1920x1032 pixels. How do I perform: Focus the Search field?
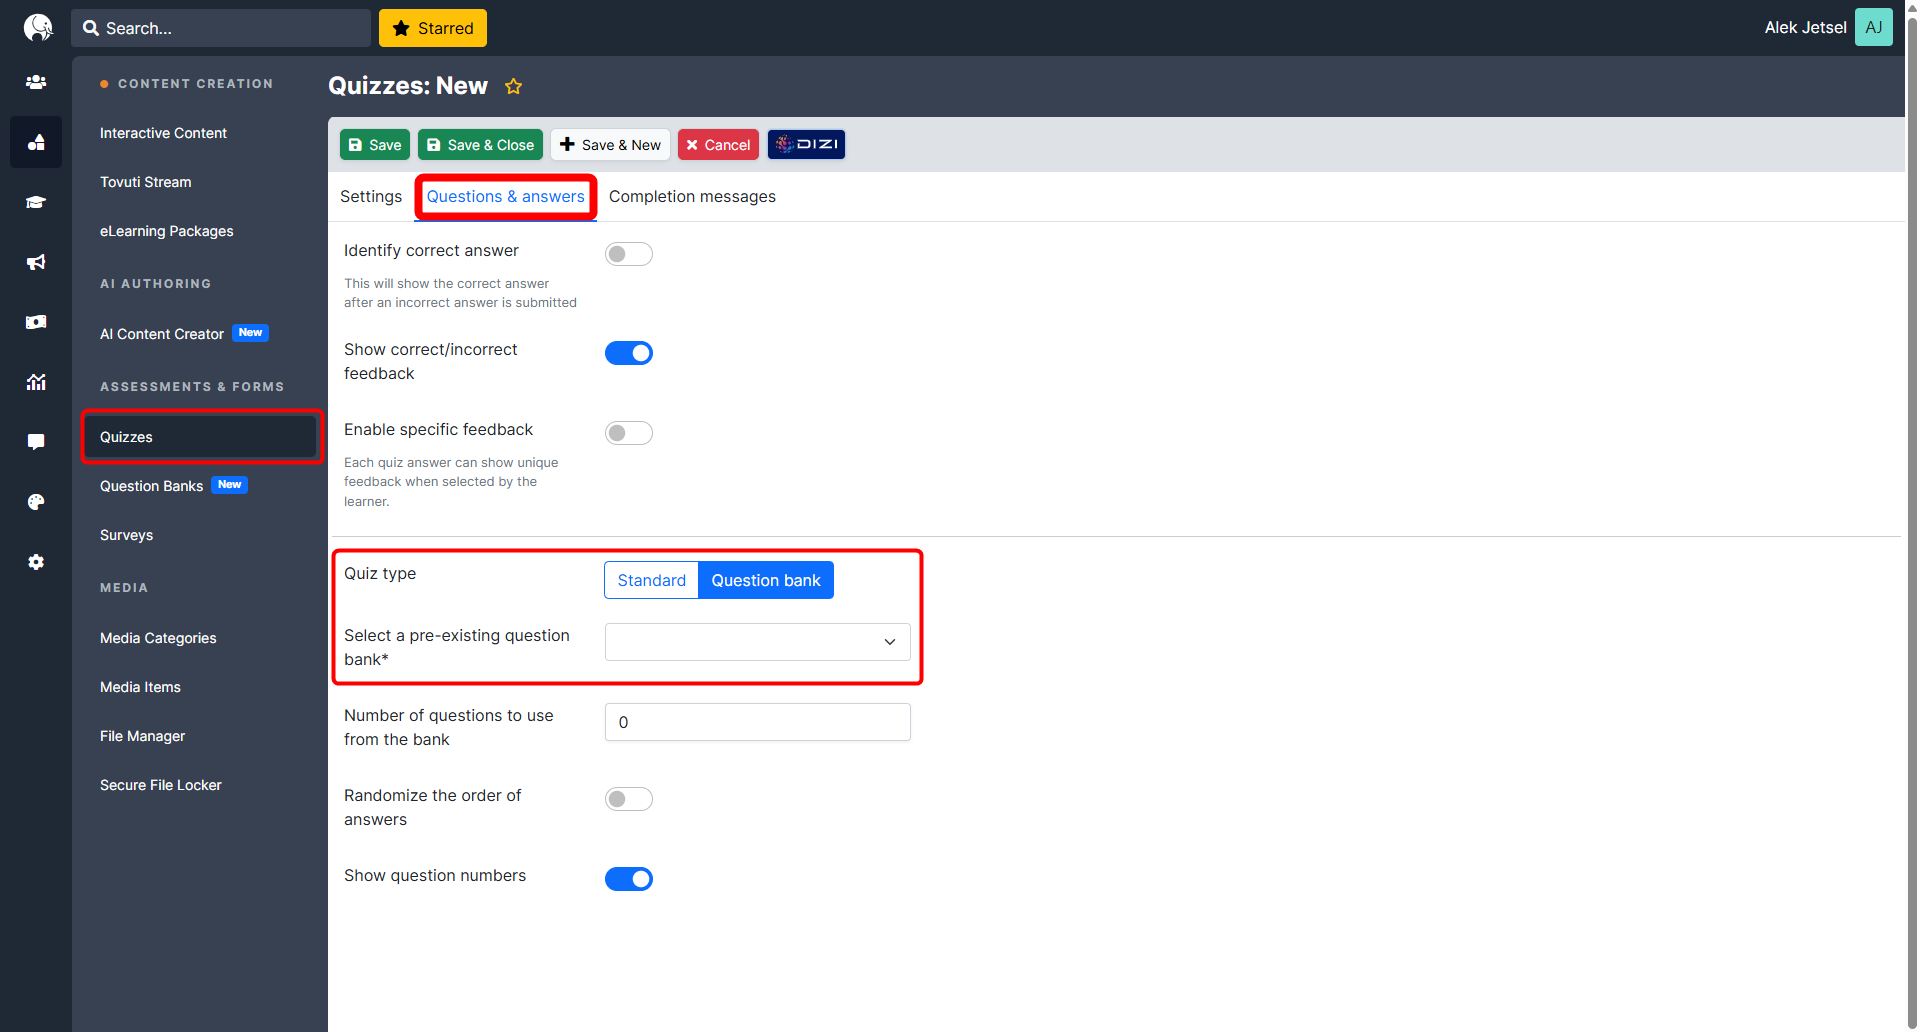(221, 28)
